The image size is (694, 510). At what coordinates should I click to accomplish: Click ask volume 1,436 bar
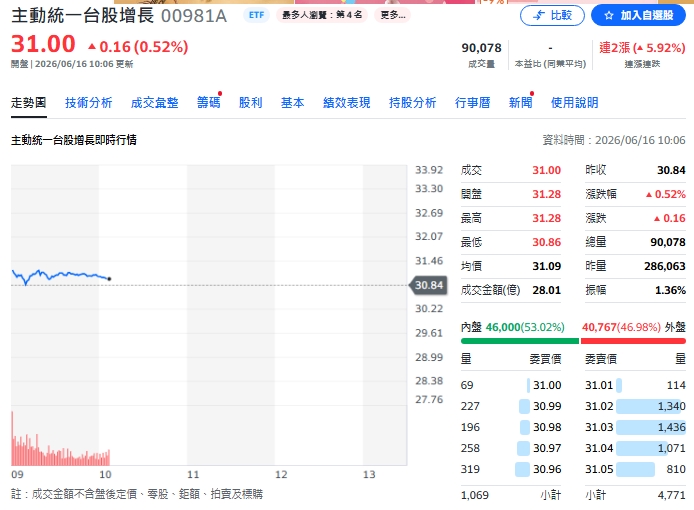click(x=651, y=427)
